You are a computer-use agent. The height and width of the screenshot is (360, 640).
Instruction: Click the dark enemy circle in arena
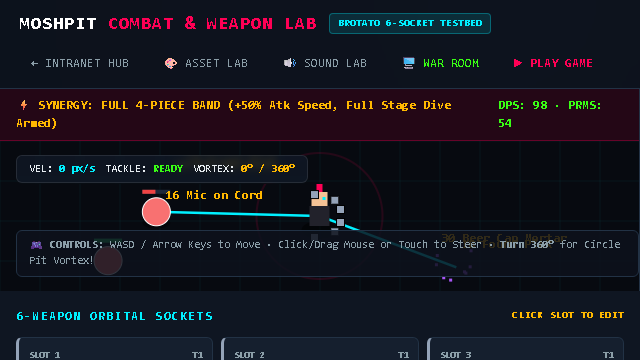click(x=108, y=260)
